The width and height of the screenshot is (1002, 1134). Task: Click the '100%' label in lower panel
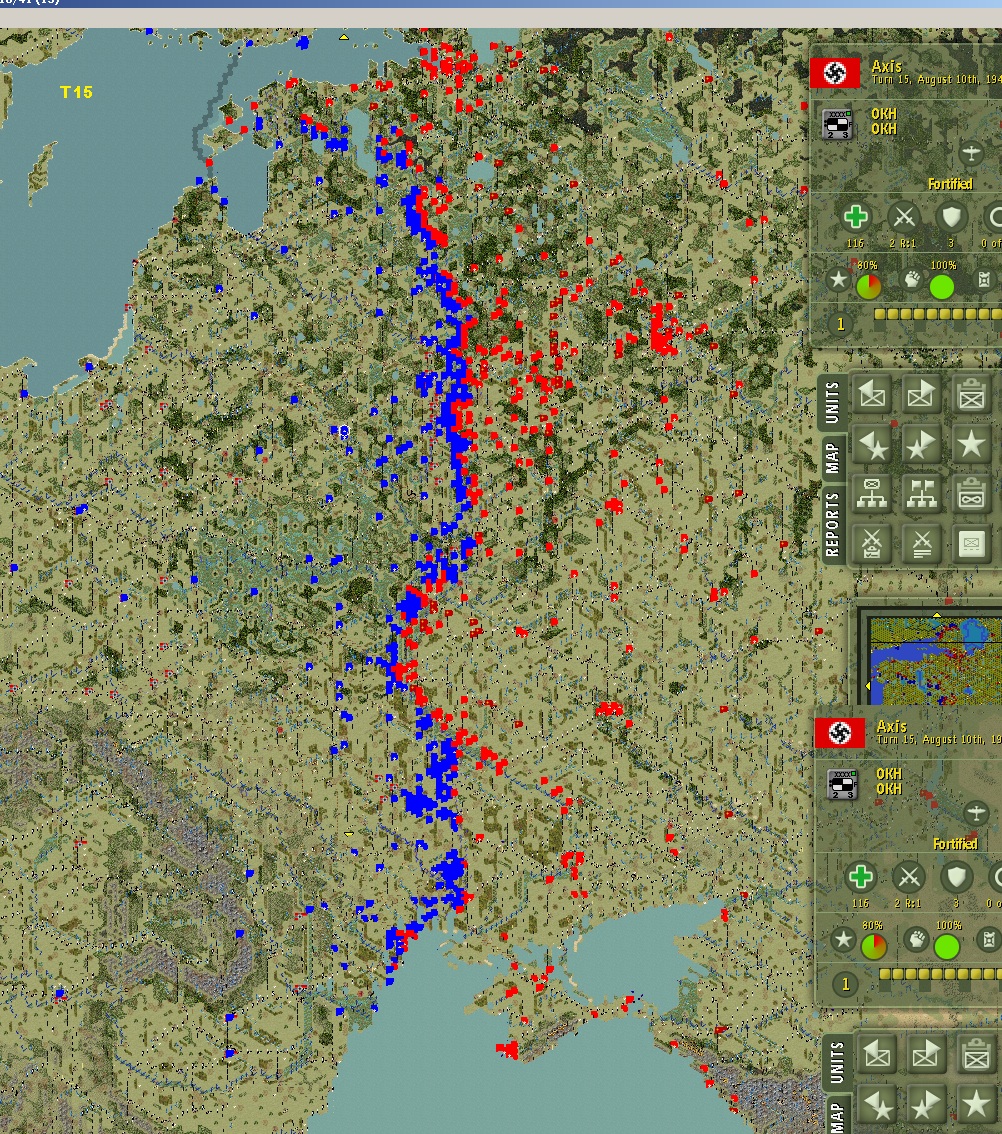click(x=948, y=925)
